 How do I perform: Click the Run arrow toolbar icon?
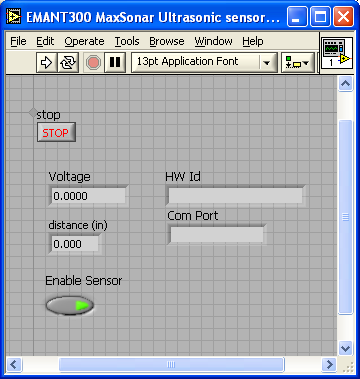(46, 62)
